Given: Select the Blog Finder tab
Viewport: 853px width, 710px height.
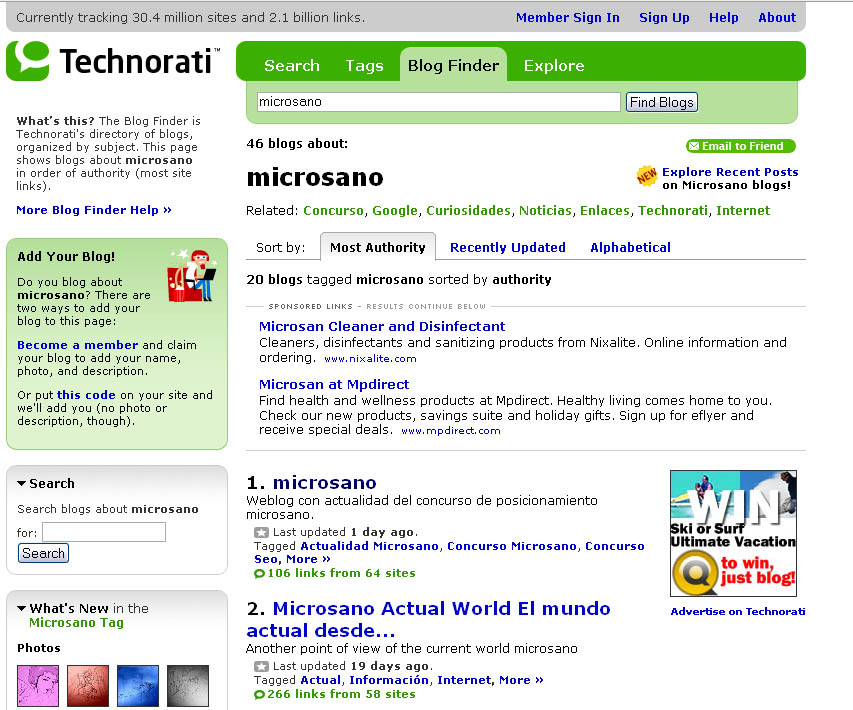Looking at the screenshot, I should pos(453,65).
